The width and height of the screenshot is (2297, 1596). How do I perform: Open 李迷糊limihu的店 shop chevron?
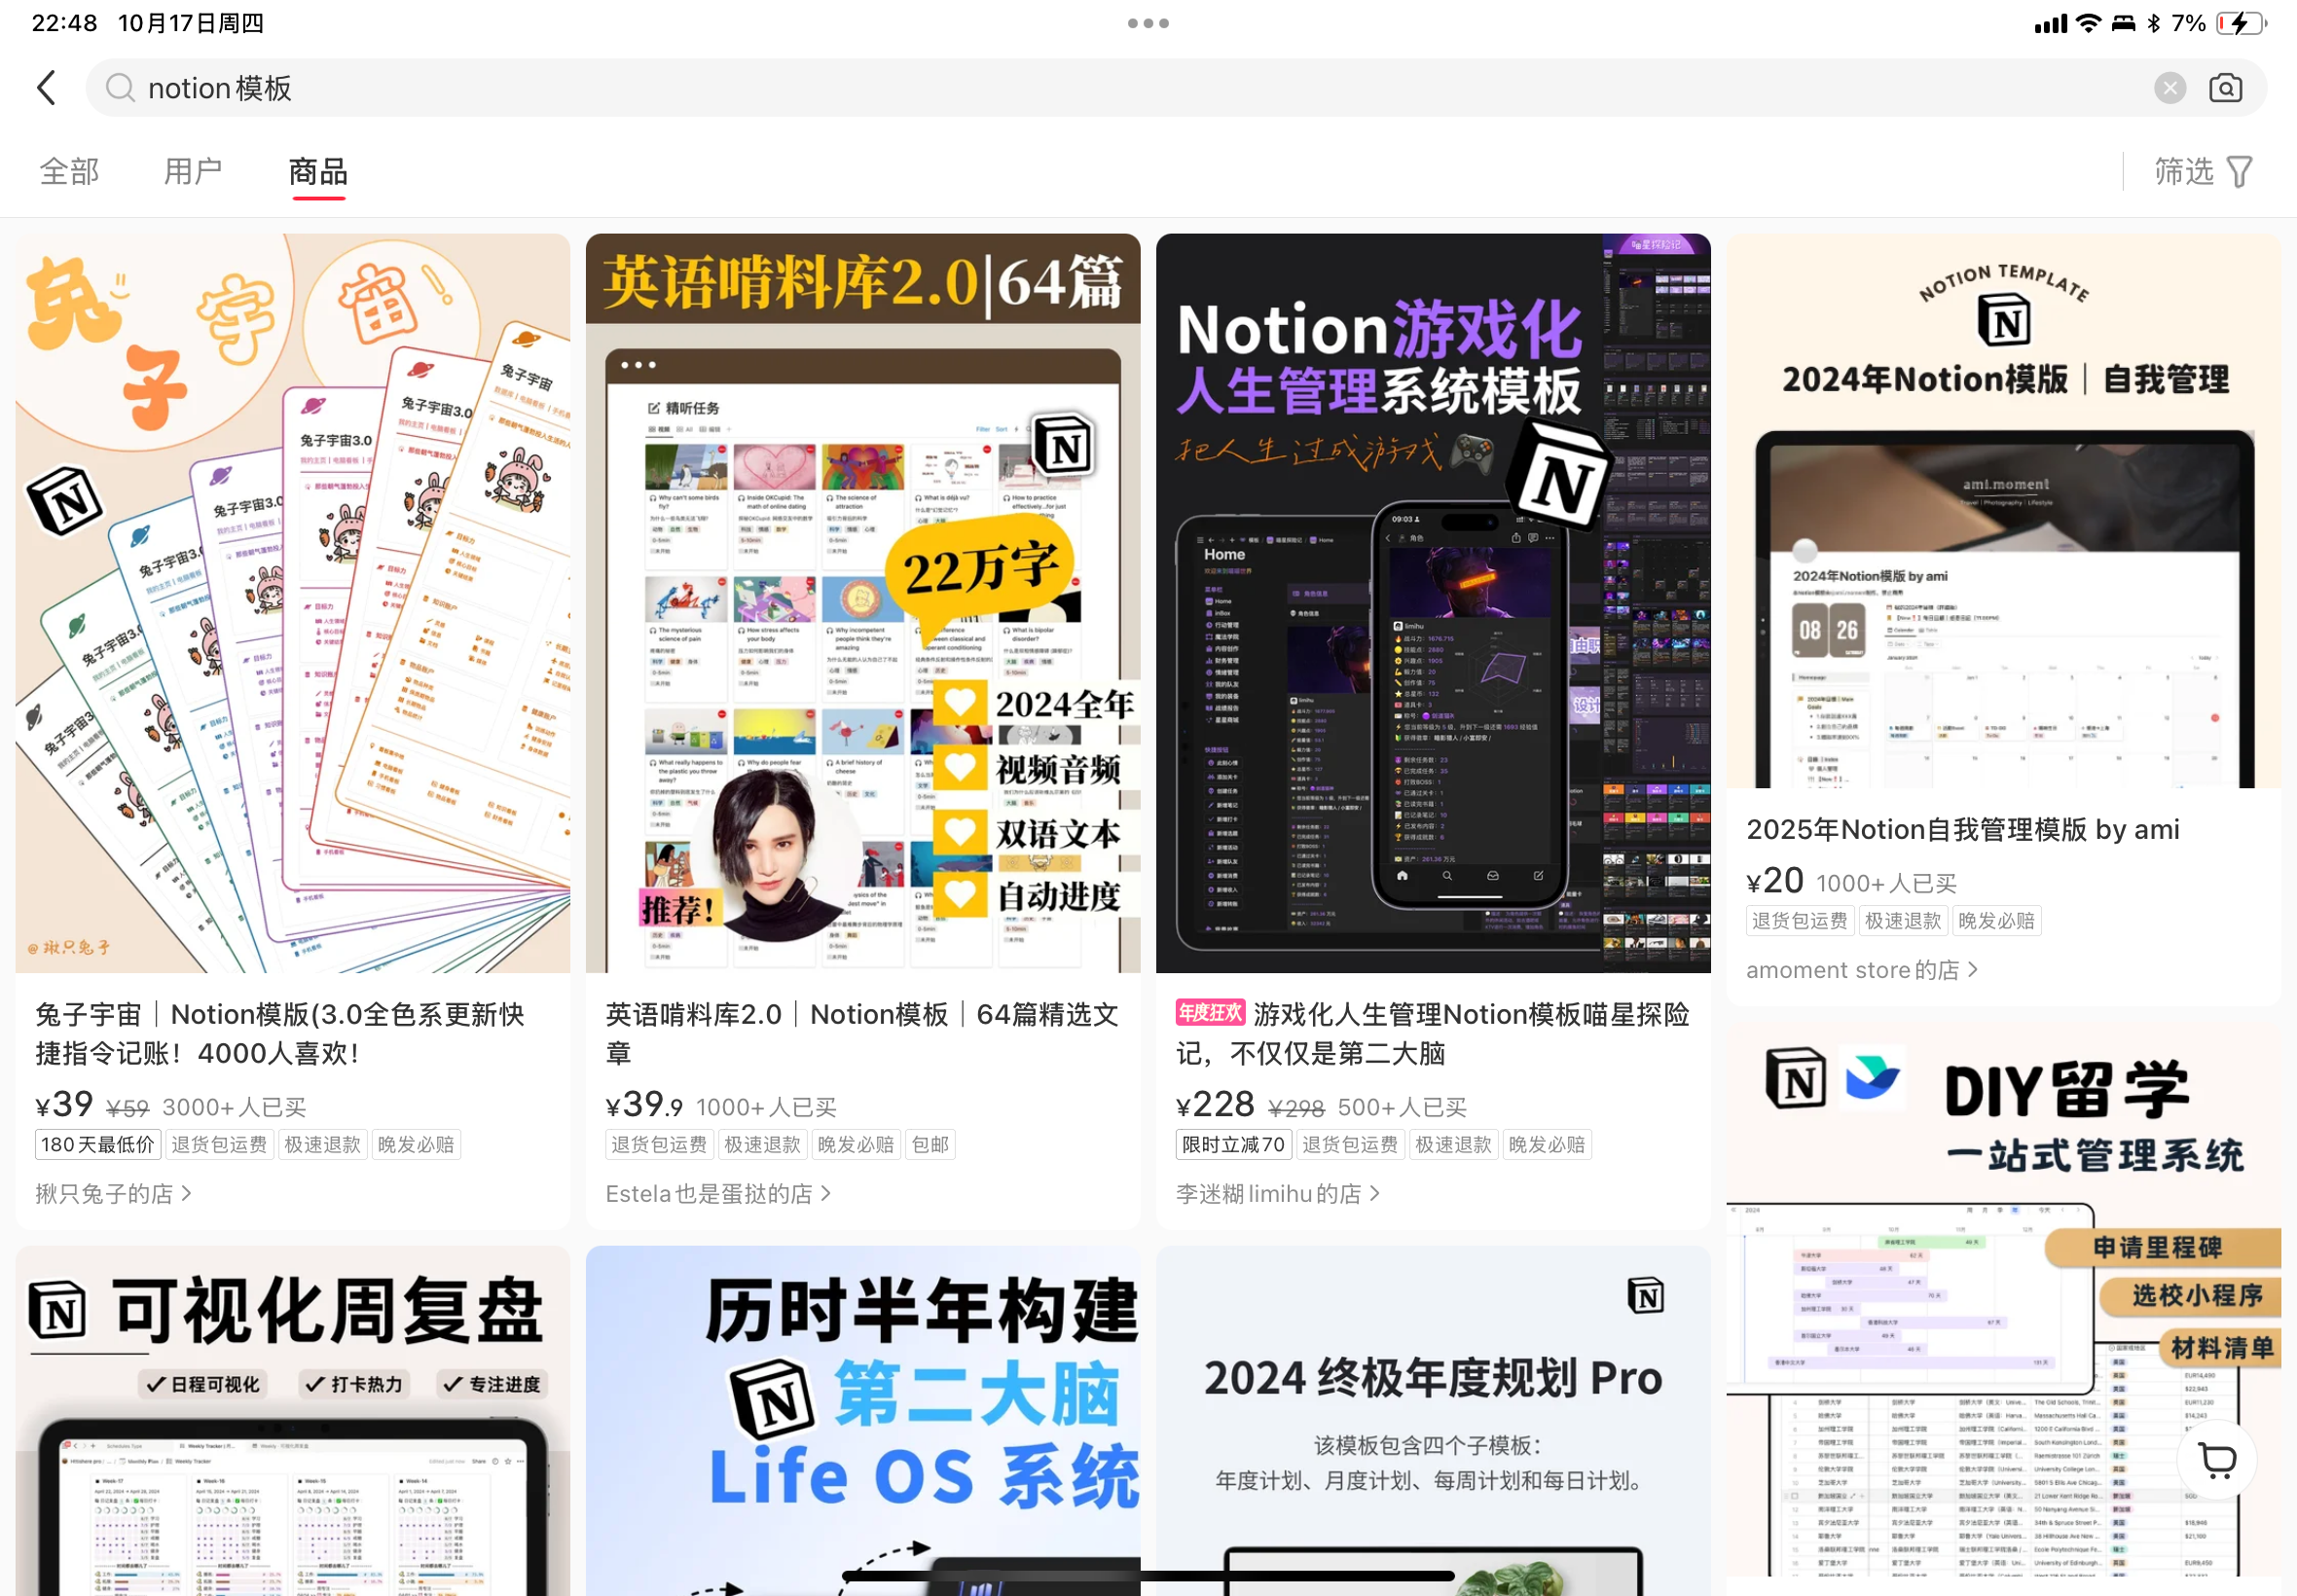coord(1375,1193)
